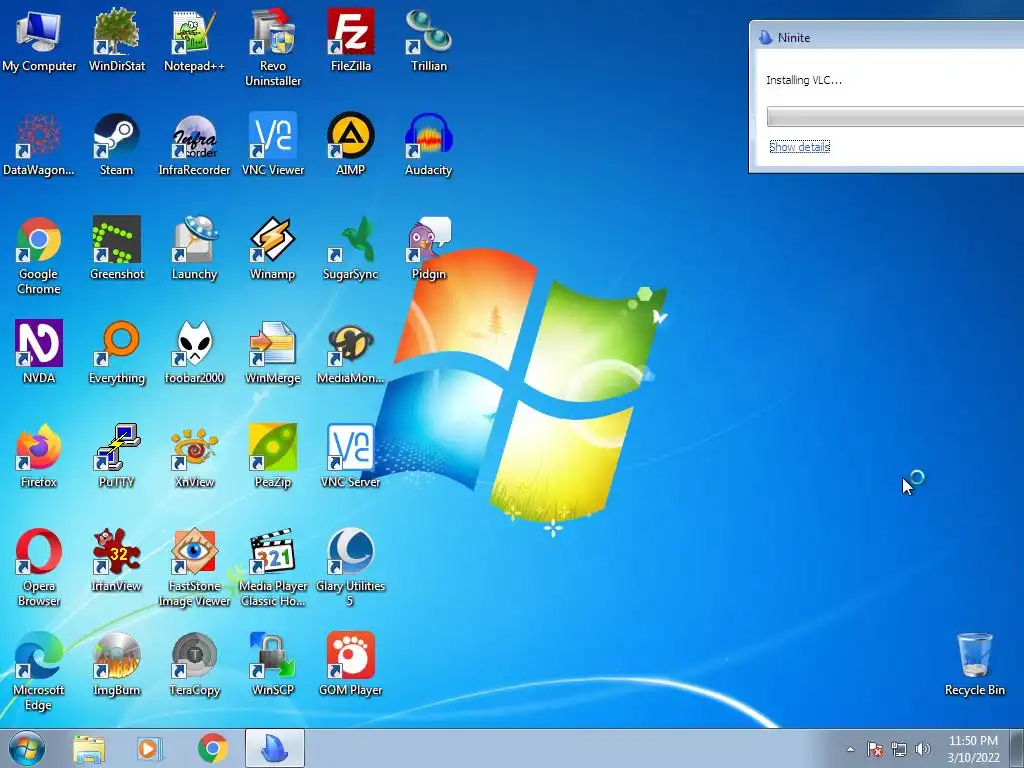Select the WinMerge shortcut
Viewport: 1024px width, 768px height.
pyautogui.click(x=273, y=352)
